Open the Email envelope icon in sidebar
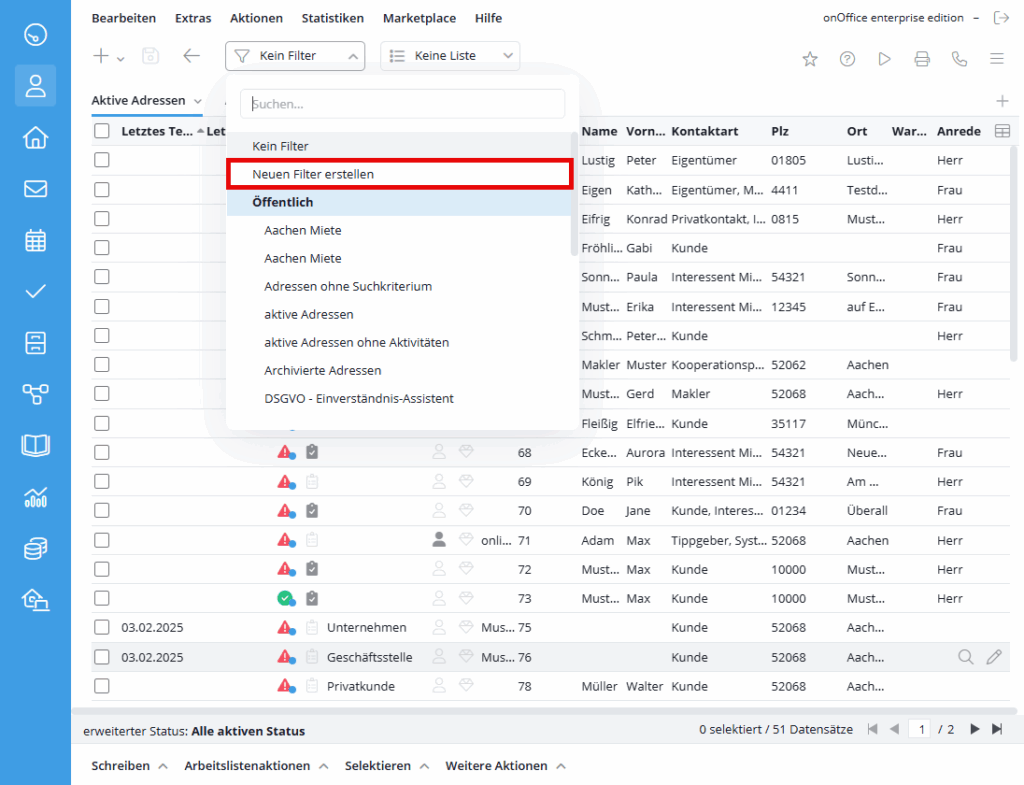The height and width of the screenshot is (785, 1024). point(35,188)
